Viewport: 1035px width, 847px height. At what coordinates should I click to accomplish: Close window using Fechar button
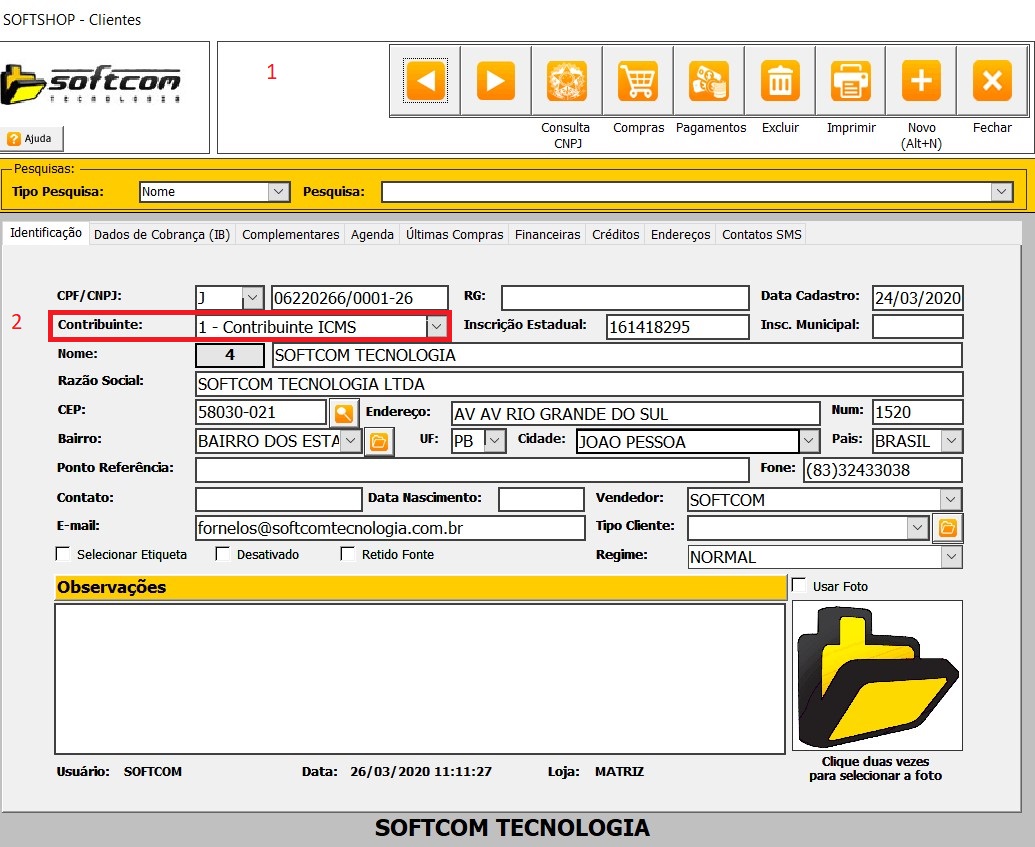(x=992, y=81)
